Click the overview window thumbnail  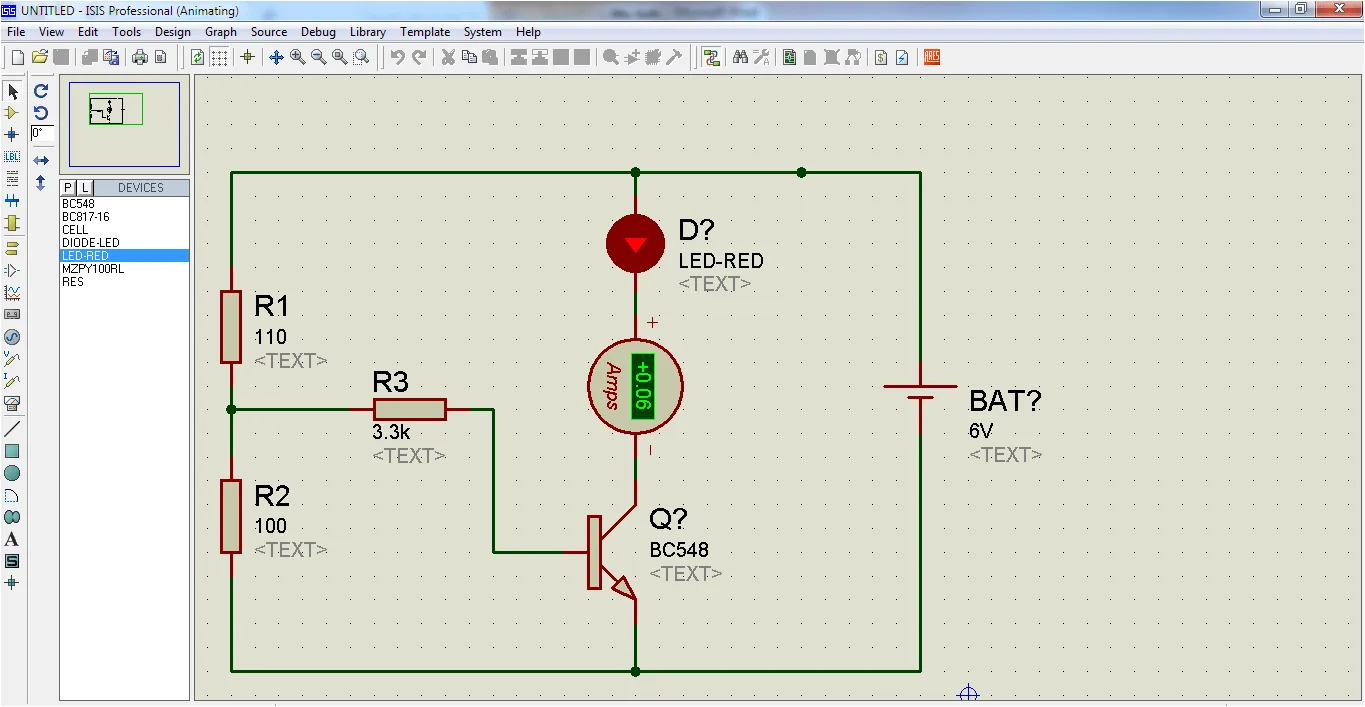click(x=125, y=125)
